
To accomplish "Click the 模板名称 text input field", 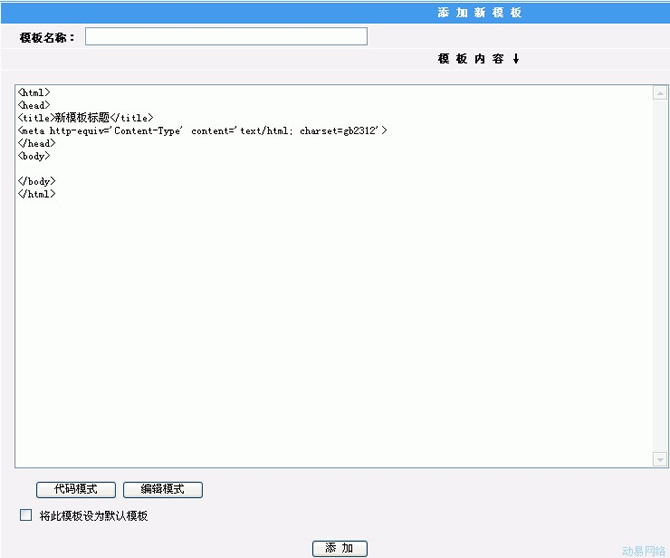I will (x=226, y=37).
